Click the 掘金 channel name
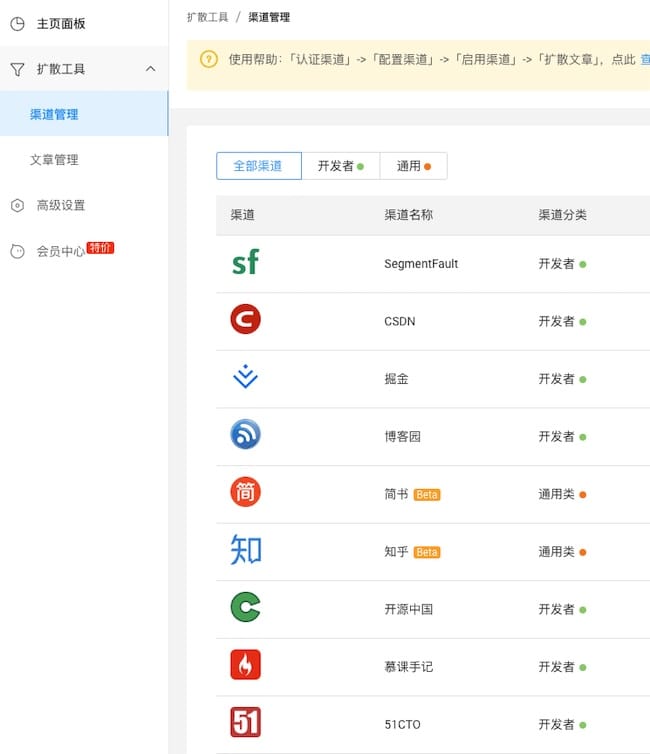This screenshot has height=754, width=650. pyautogui.click(x=396, y=379)
